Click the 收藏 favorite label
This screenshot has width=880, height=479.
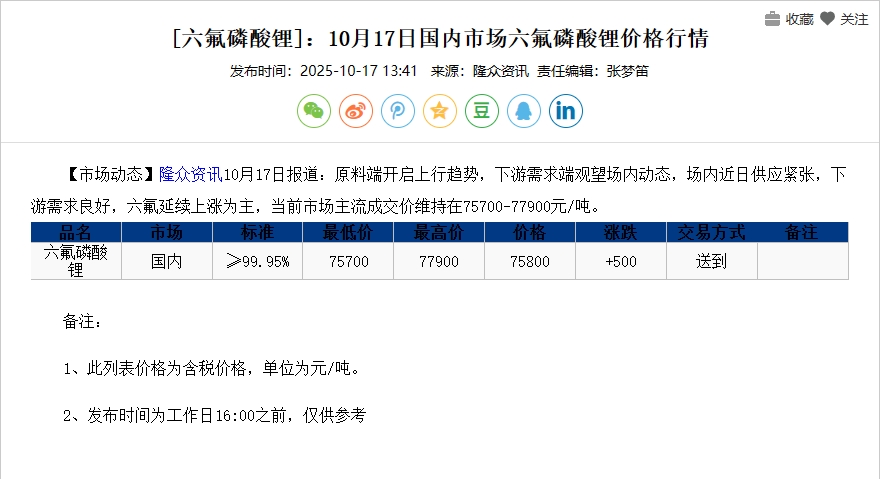[800, 19]
